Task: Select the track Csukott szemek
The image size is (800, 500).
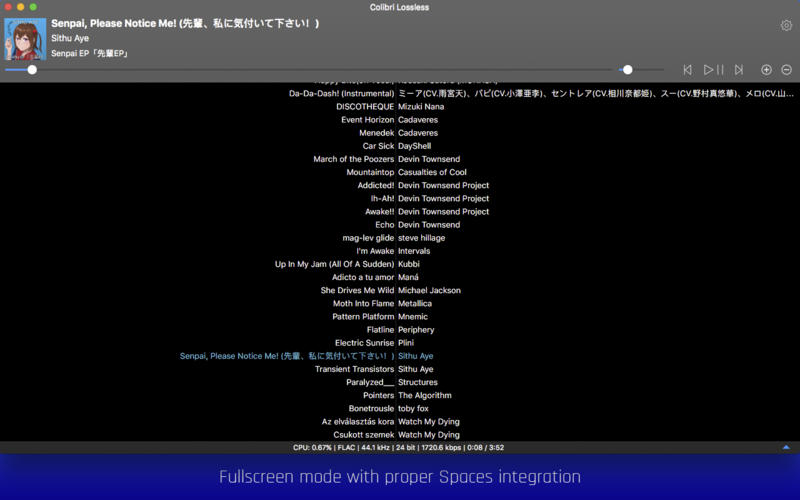Action: click(x=363, y=435)
